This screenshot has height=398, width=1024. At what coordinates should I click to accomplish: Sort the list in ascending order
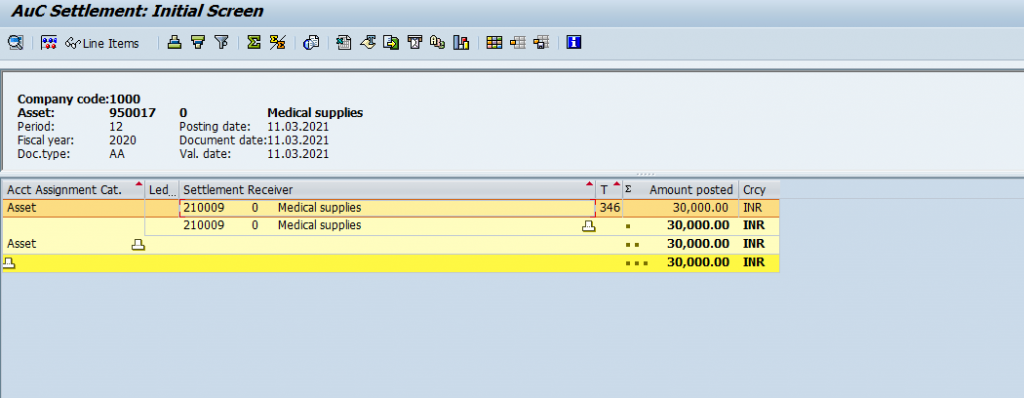pyautogui.click(x=174, y=43)
